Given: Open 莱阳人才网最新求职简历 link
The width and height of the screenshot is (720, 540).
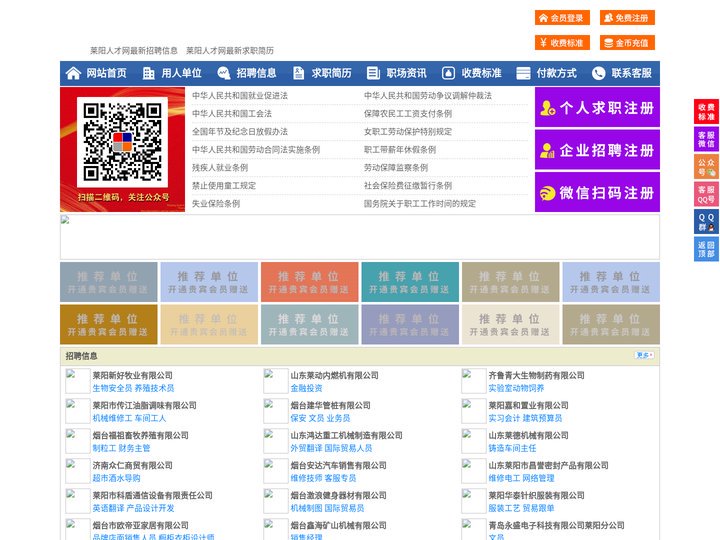Looking at the screenshot, I should 230,51.
